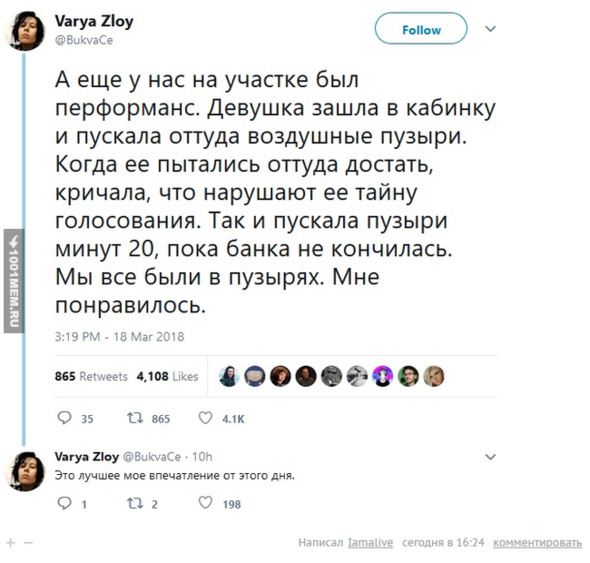The height and width of the screenshot is (563, 590).
Task: Expand the main tweet options chevron
Action: pyautogui.click(x=490, y=29)
